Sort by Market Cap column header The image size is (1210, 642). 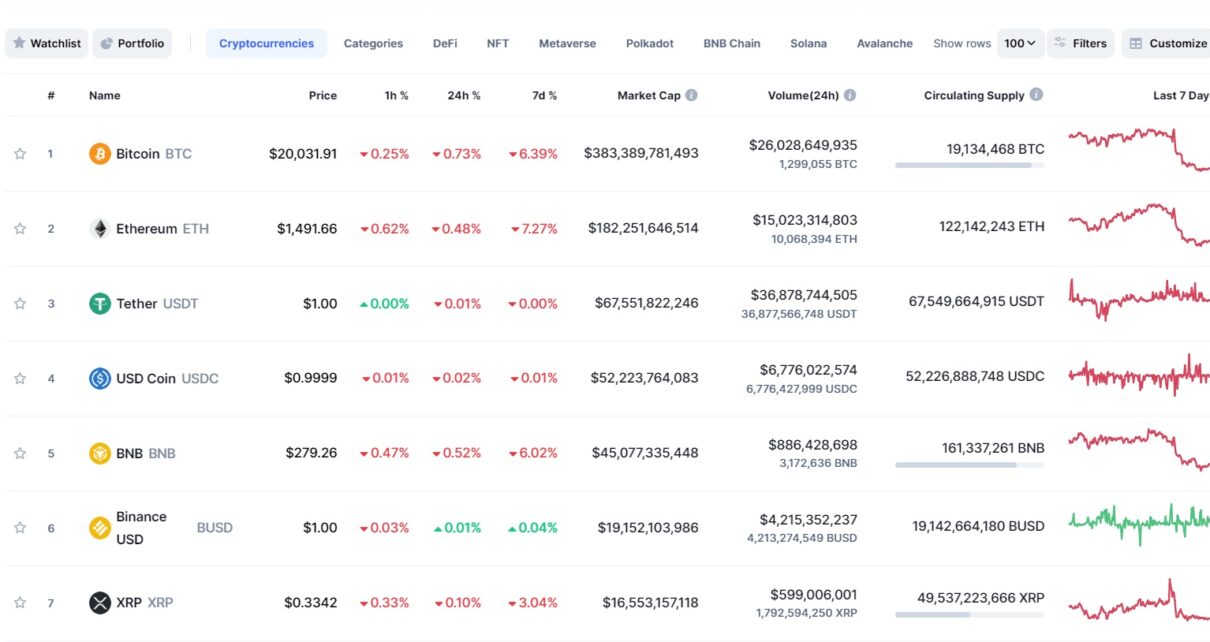pyautogui.click(x=649, y=96)
